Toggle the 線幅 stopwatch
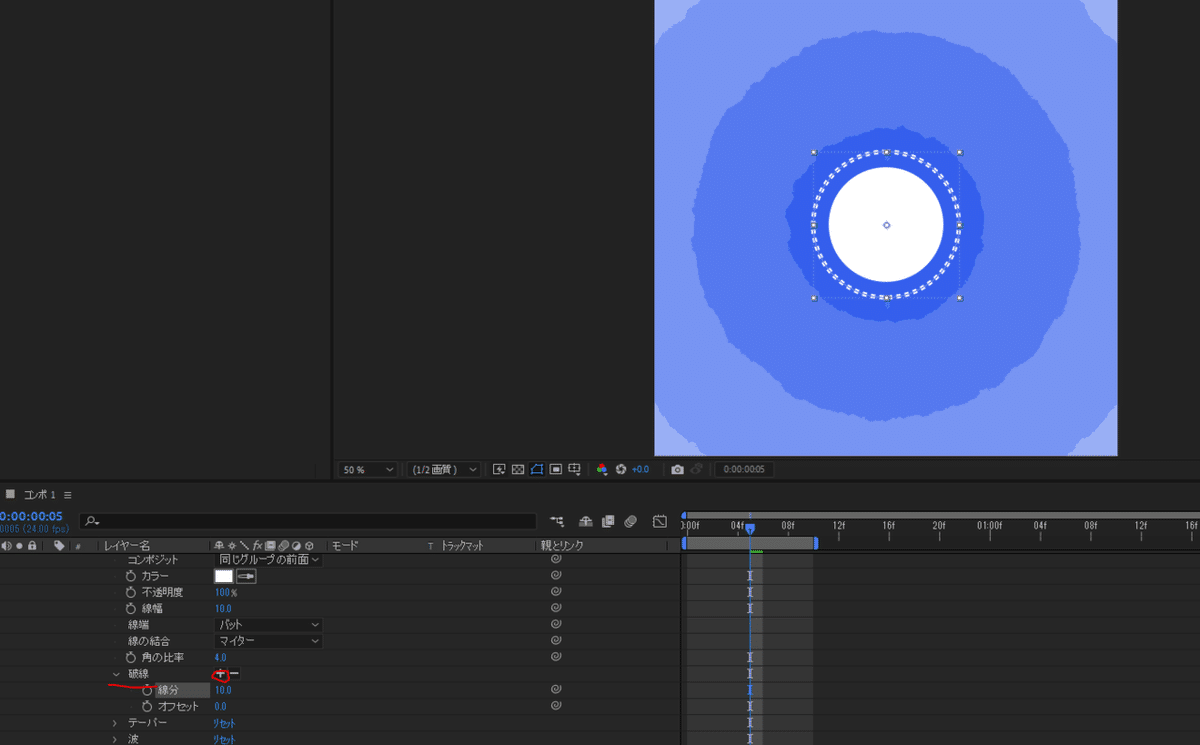 [131, 608]
